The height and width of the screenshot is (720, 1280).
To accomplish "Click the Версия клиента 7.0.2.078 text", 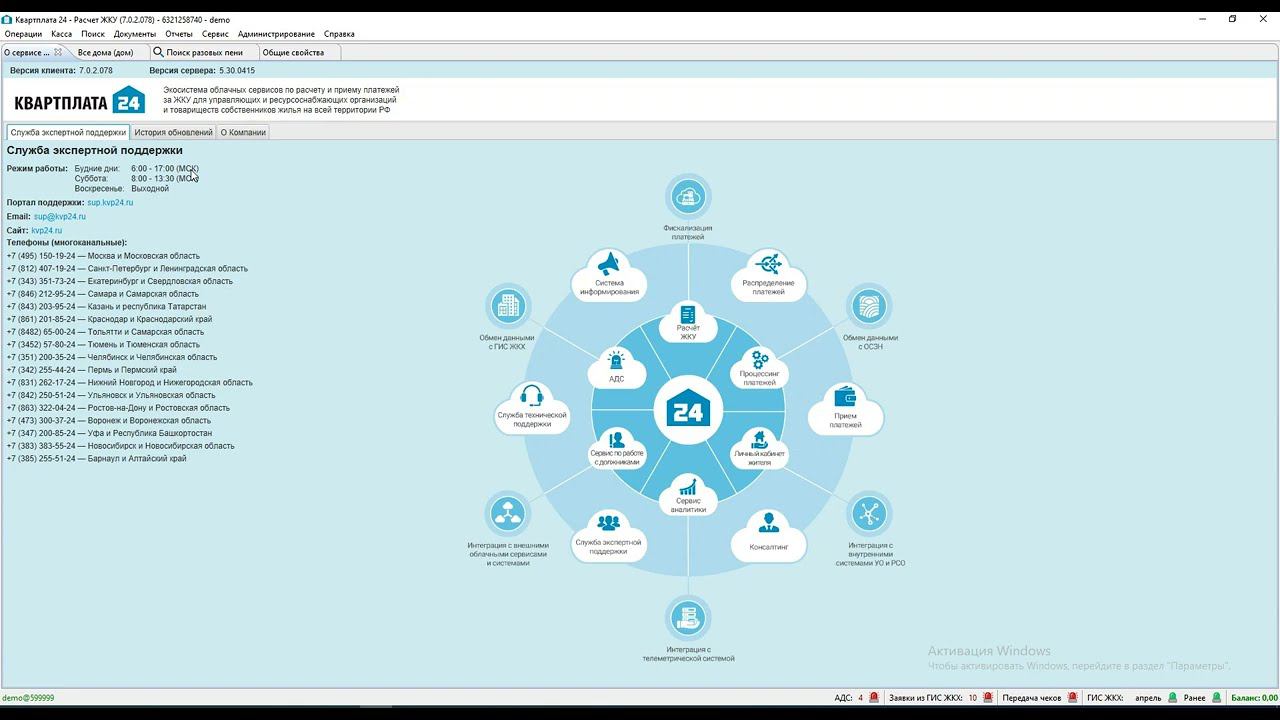I will 61,71.
